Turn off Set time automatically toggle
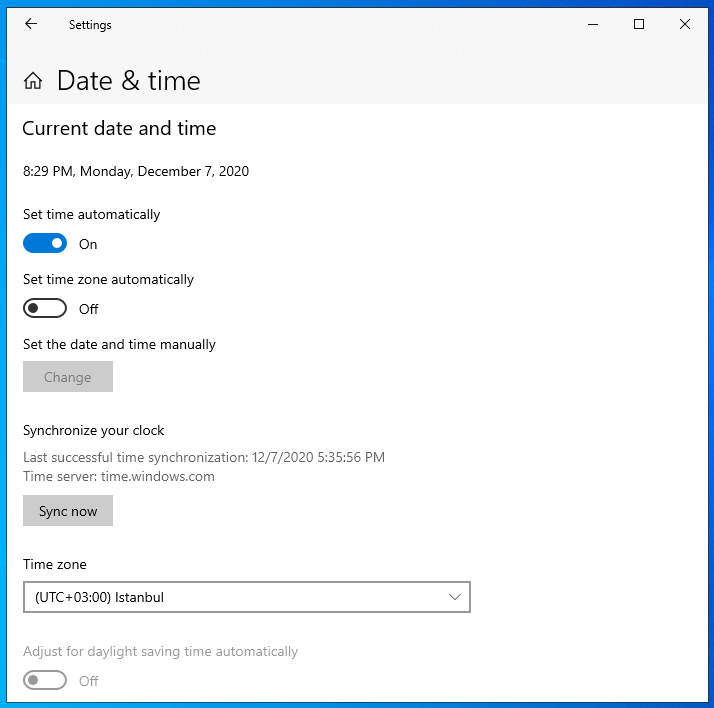The image size is (714, 708). point(45,244)
